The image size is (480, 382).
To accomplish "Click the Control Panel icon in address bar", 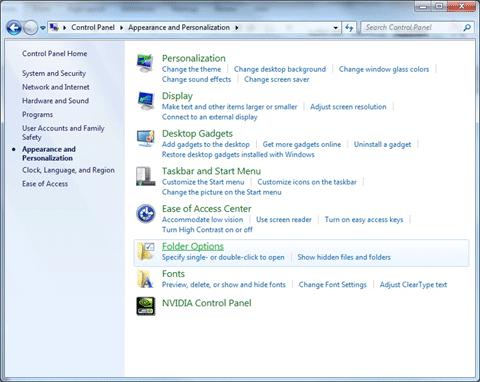I will tap(54, 27).
